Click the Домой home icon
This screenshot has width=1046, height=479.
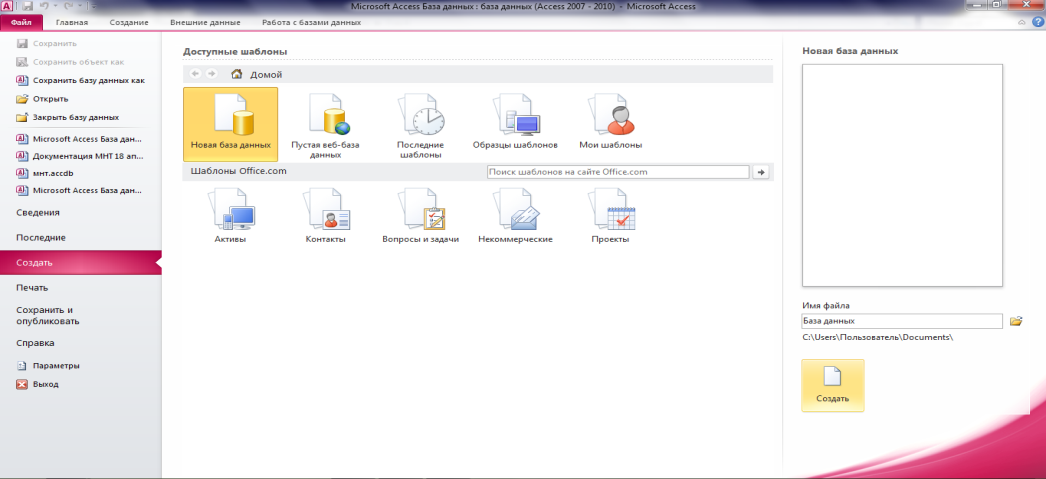coord(236,74)
